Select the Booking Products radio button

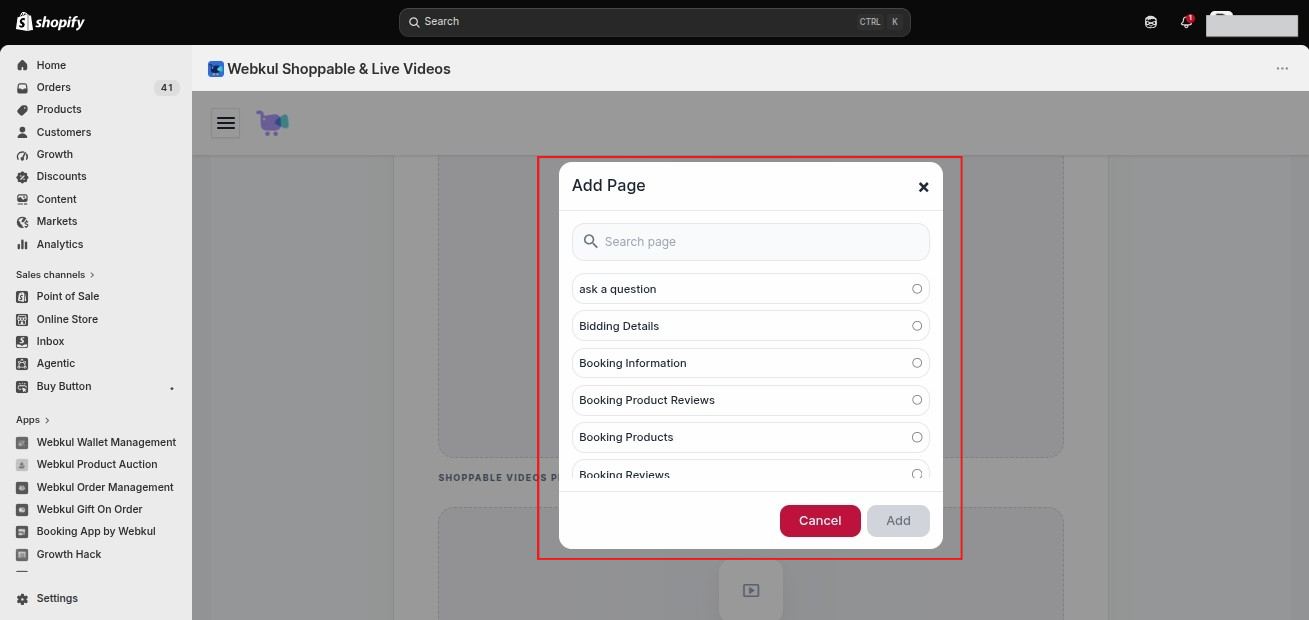point(917,437)
